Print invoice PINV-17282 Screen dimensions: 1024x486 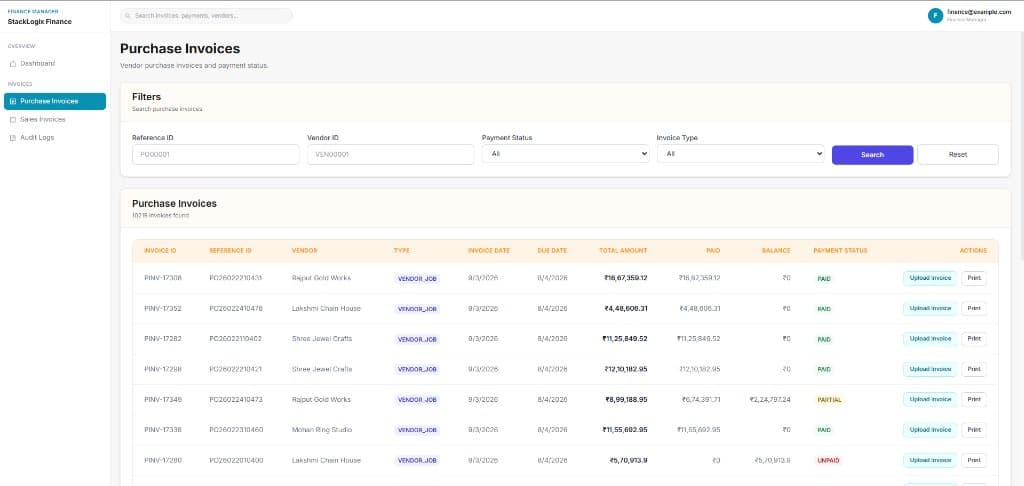coord(974,339)
